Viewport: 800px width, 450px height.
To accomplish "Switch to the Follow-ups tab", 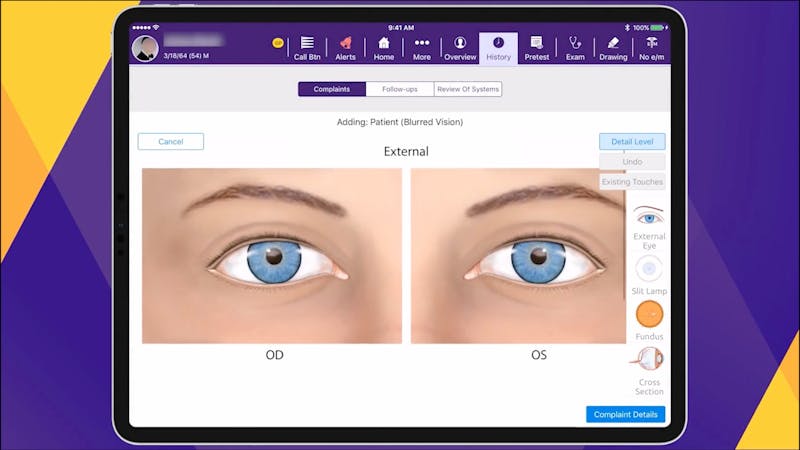I will (400, 89).
